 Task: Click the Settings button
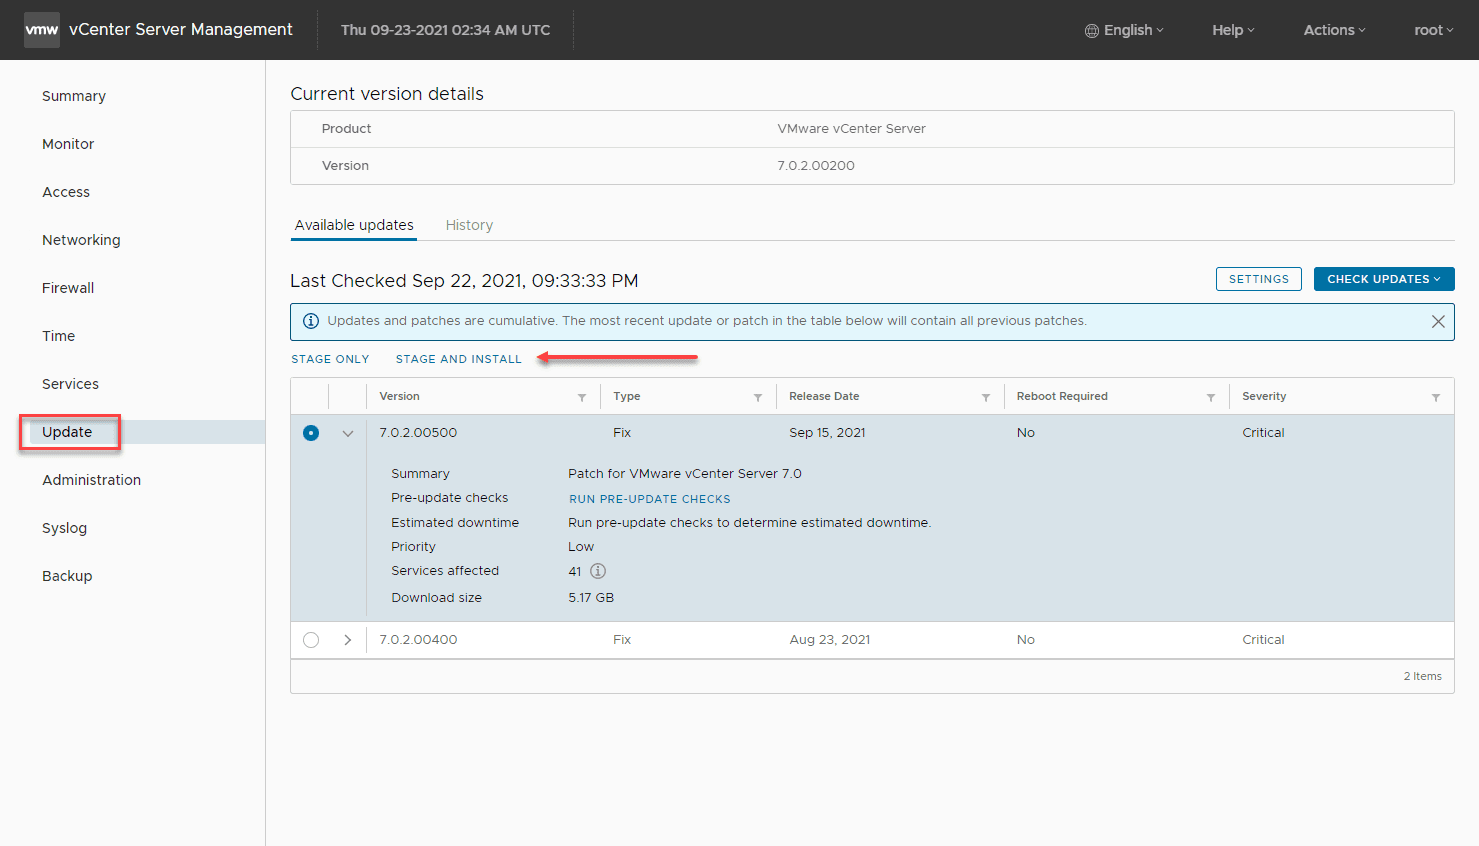(x=1259, y=279)
